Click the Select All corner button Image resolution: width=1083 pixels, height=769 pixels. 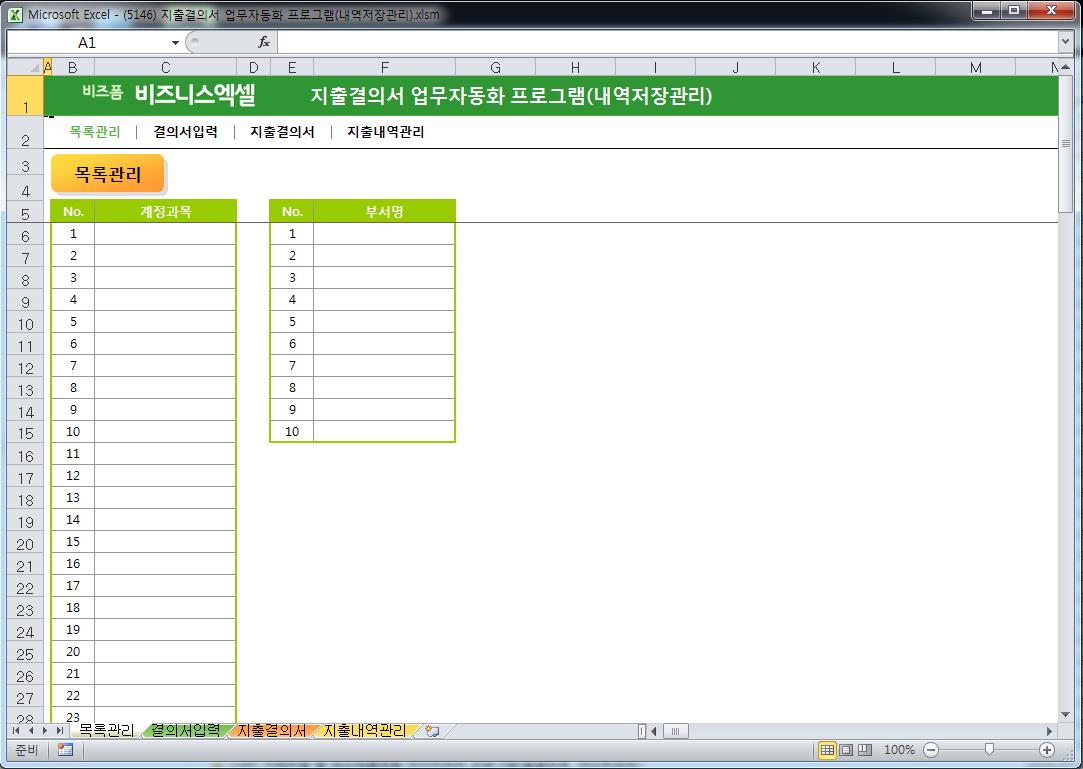pos(26,67)
